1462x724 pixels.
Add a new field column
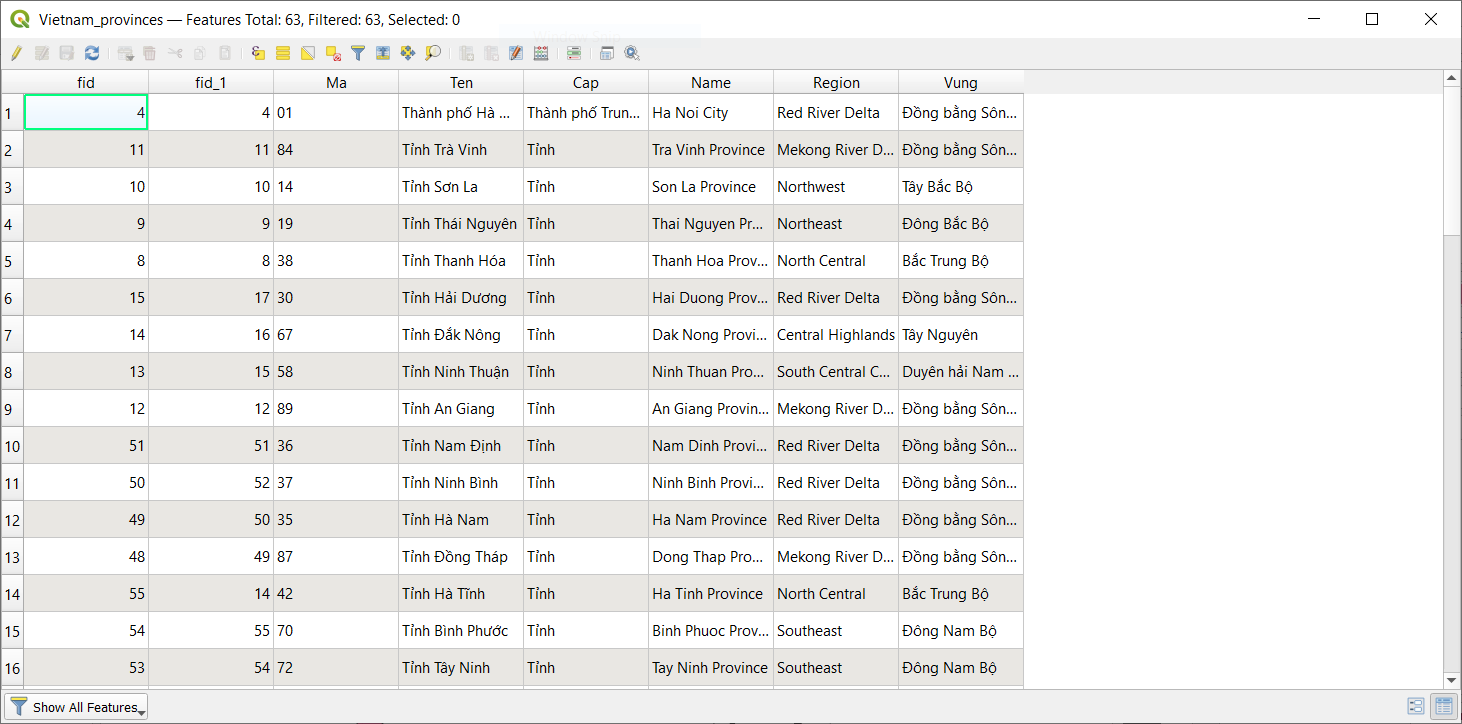[467, 53]
